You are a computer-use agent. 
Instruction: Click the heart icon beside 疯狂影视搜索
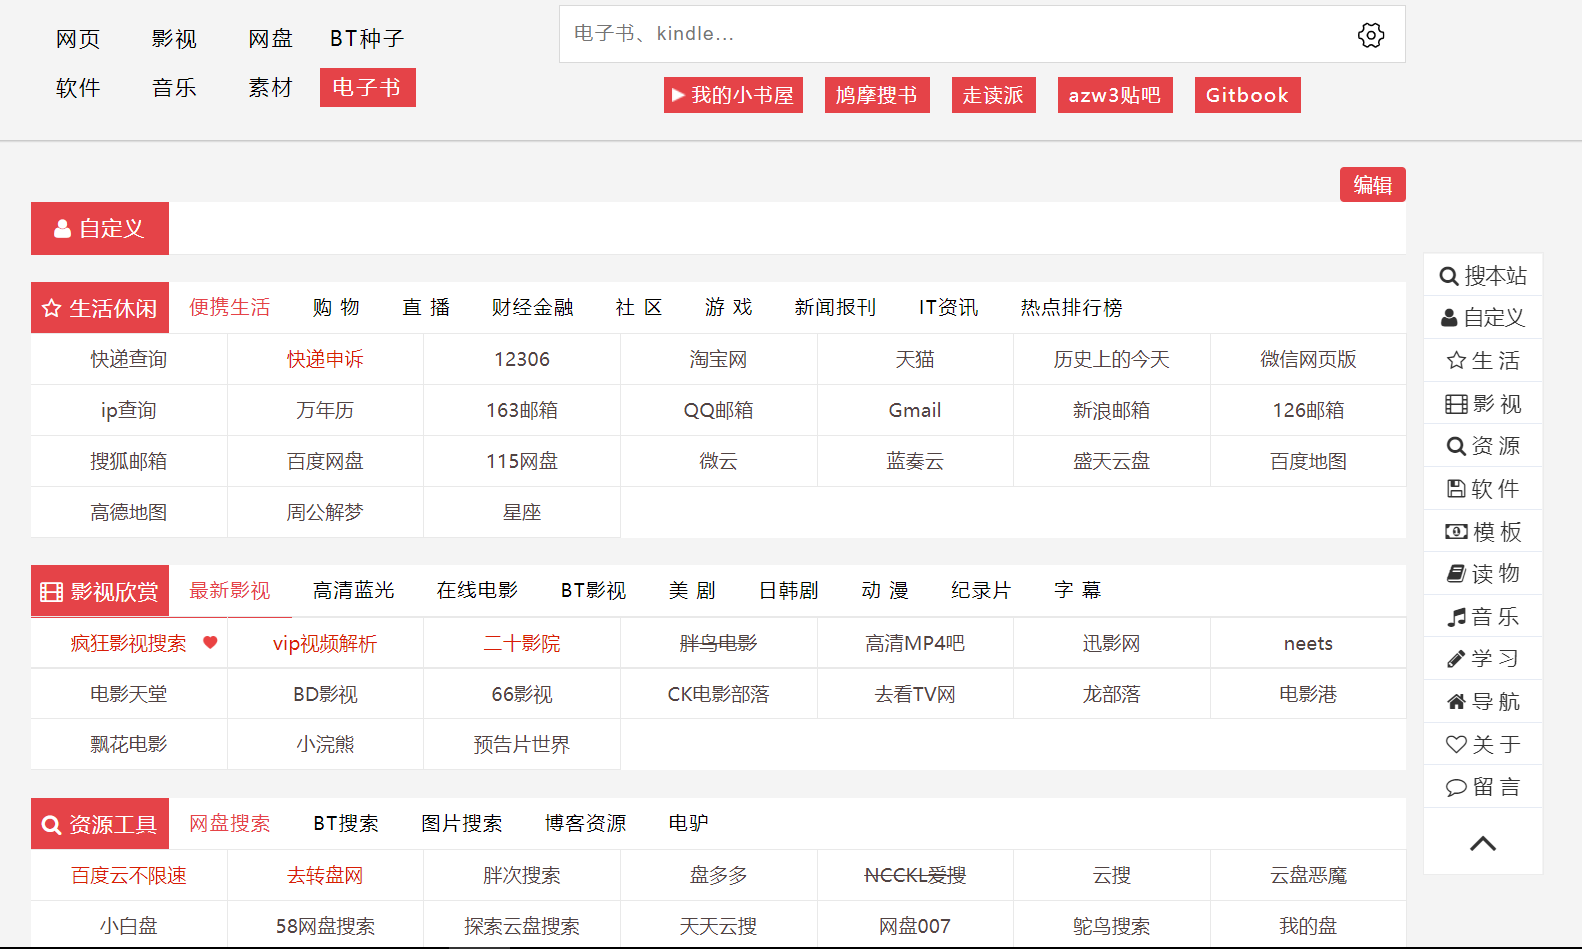(x=210, y=642)
